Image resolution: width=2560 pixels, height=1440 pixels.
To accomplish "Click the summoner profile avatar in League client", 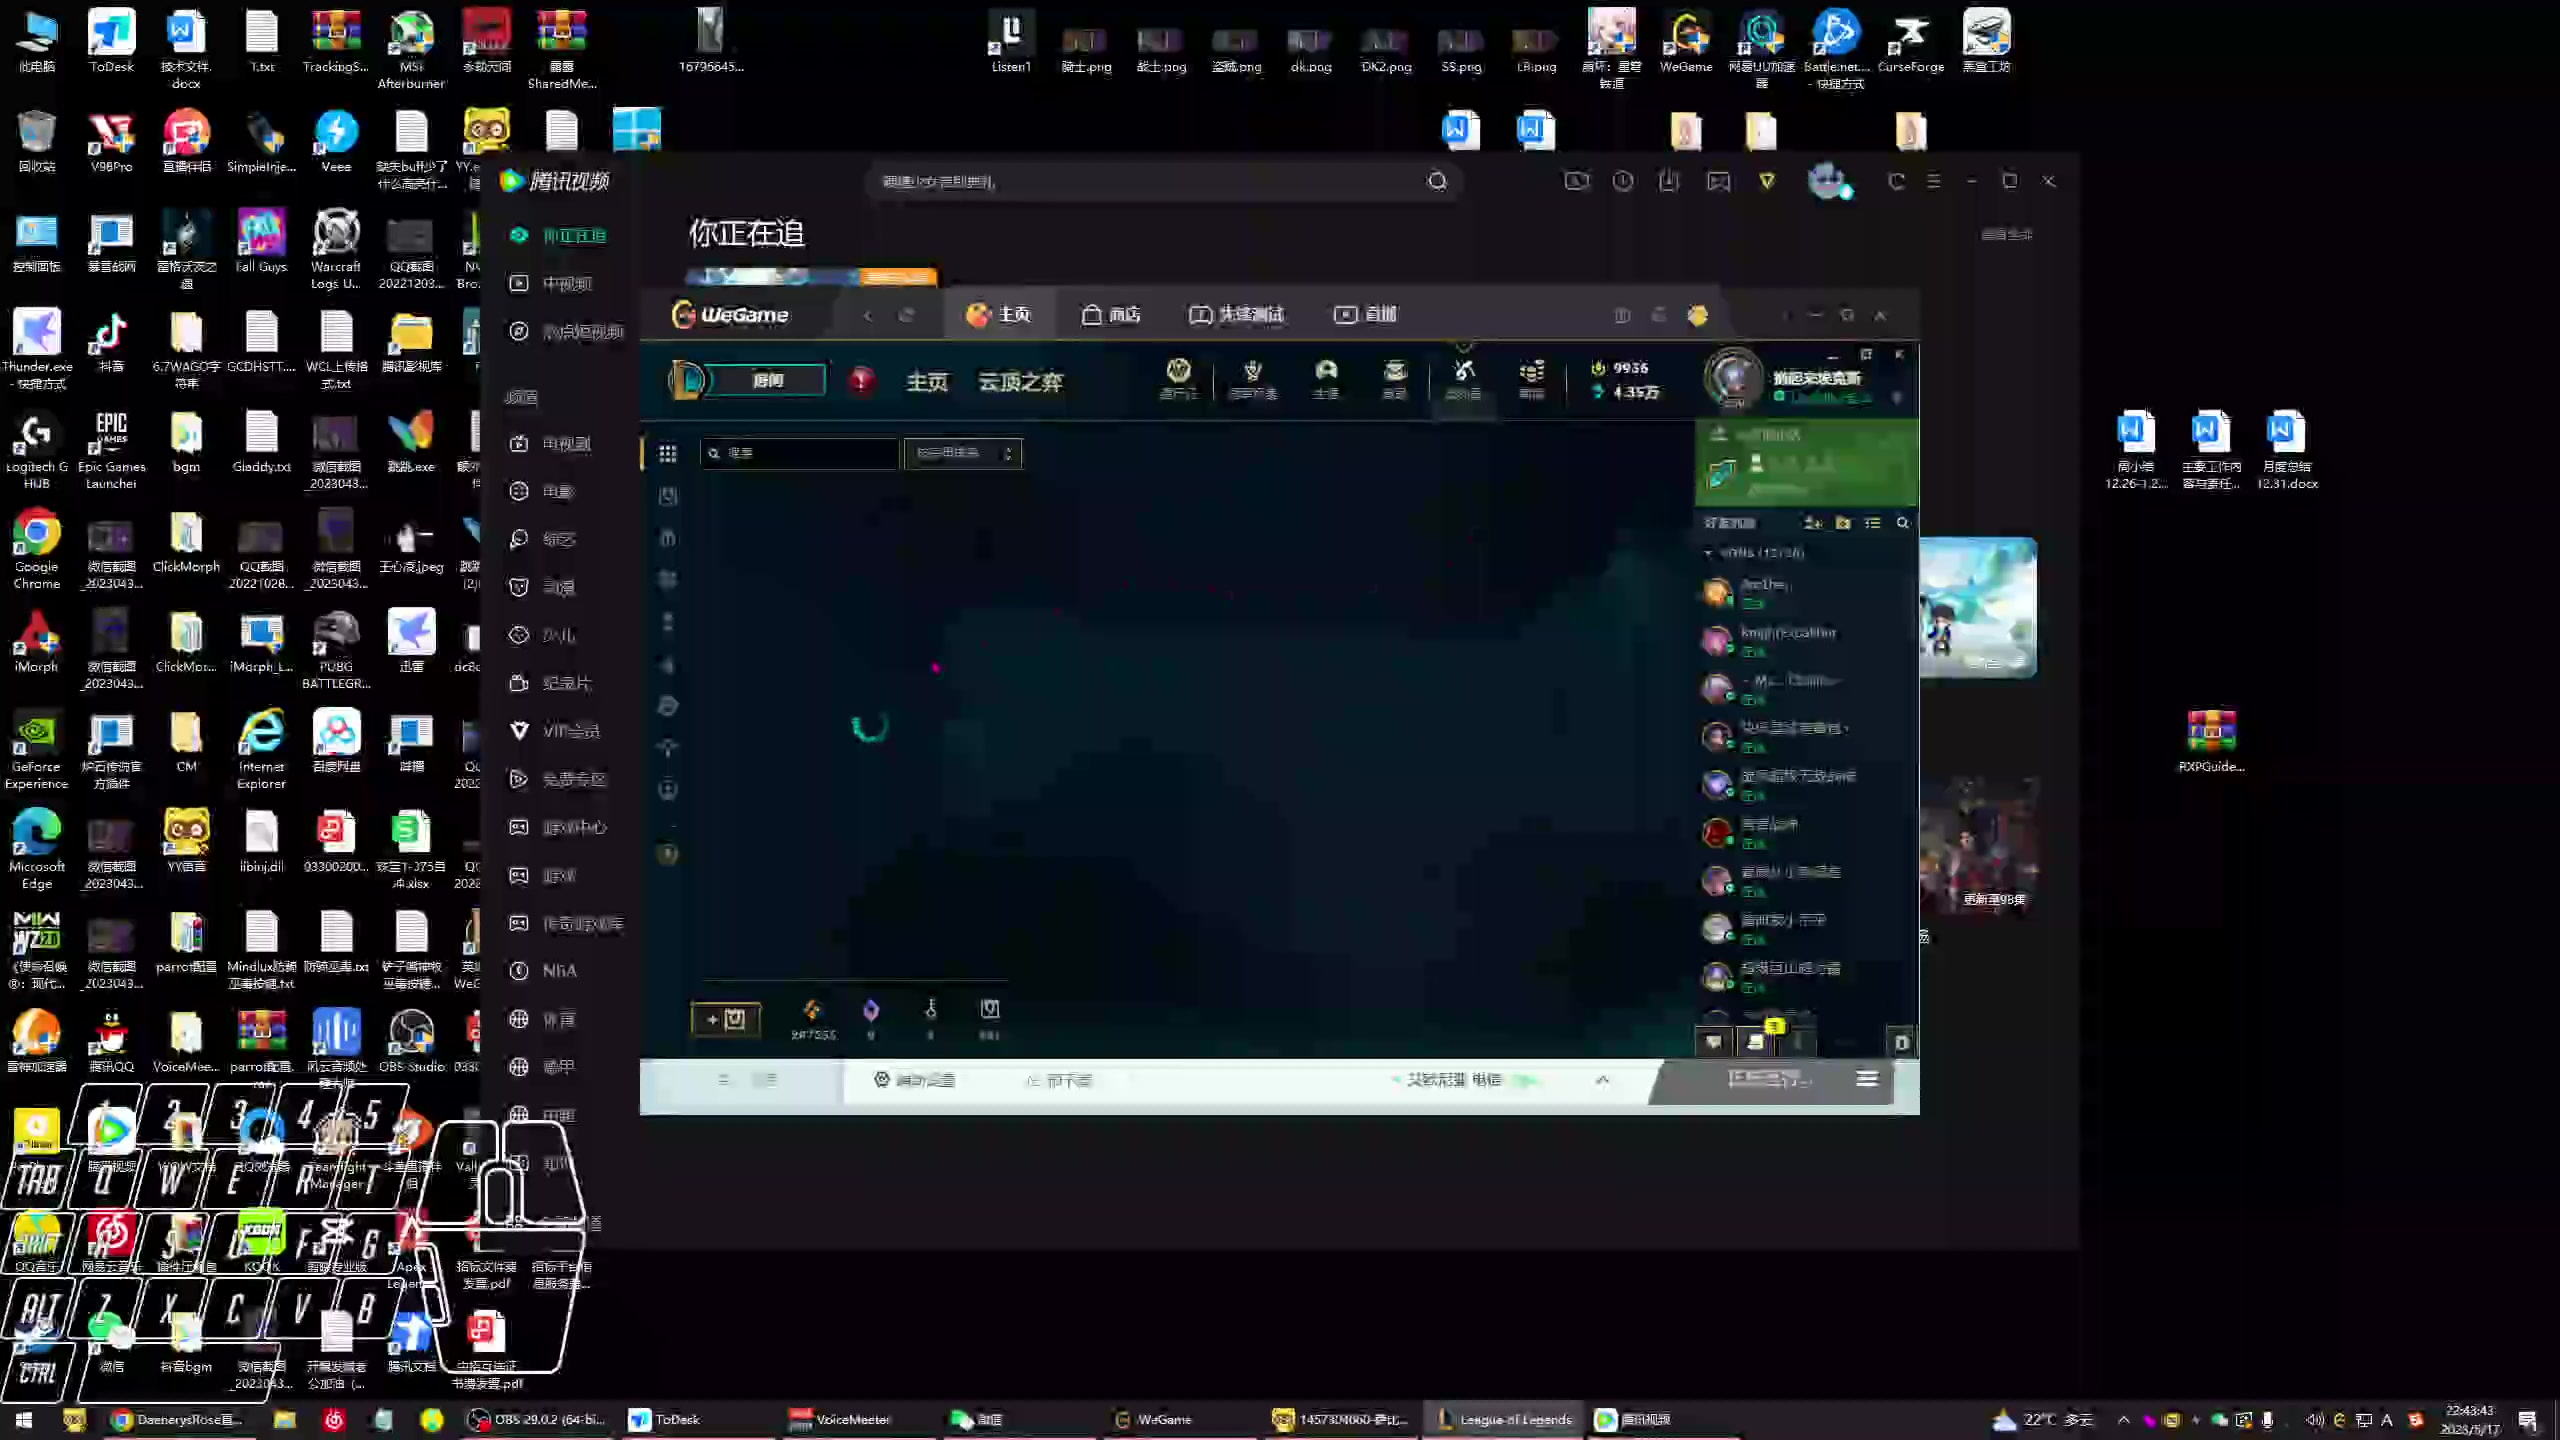I will [1733, 378].
